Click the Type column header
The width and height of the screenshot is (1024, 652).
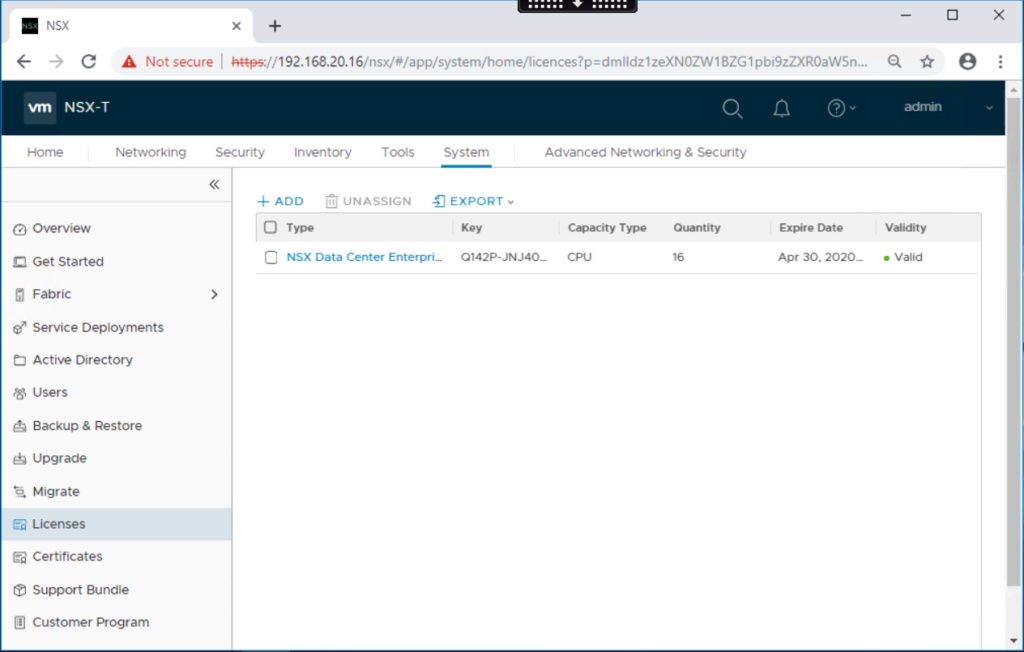click(300, 227)
